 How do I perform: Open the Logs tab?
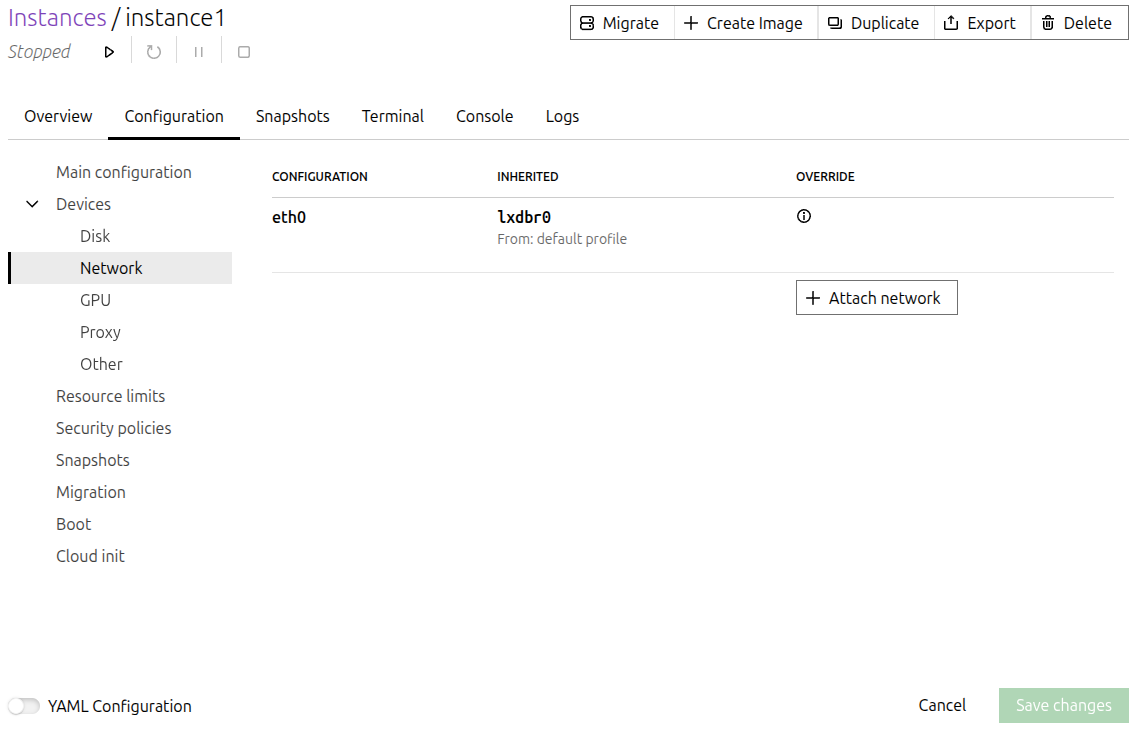(562, 116)
